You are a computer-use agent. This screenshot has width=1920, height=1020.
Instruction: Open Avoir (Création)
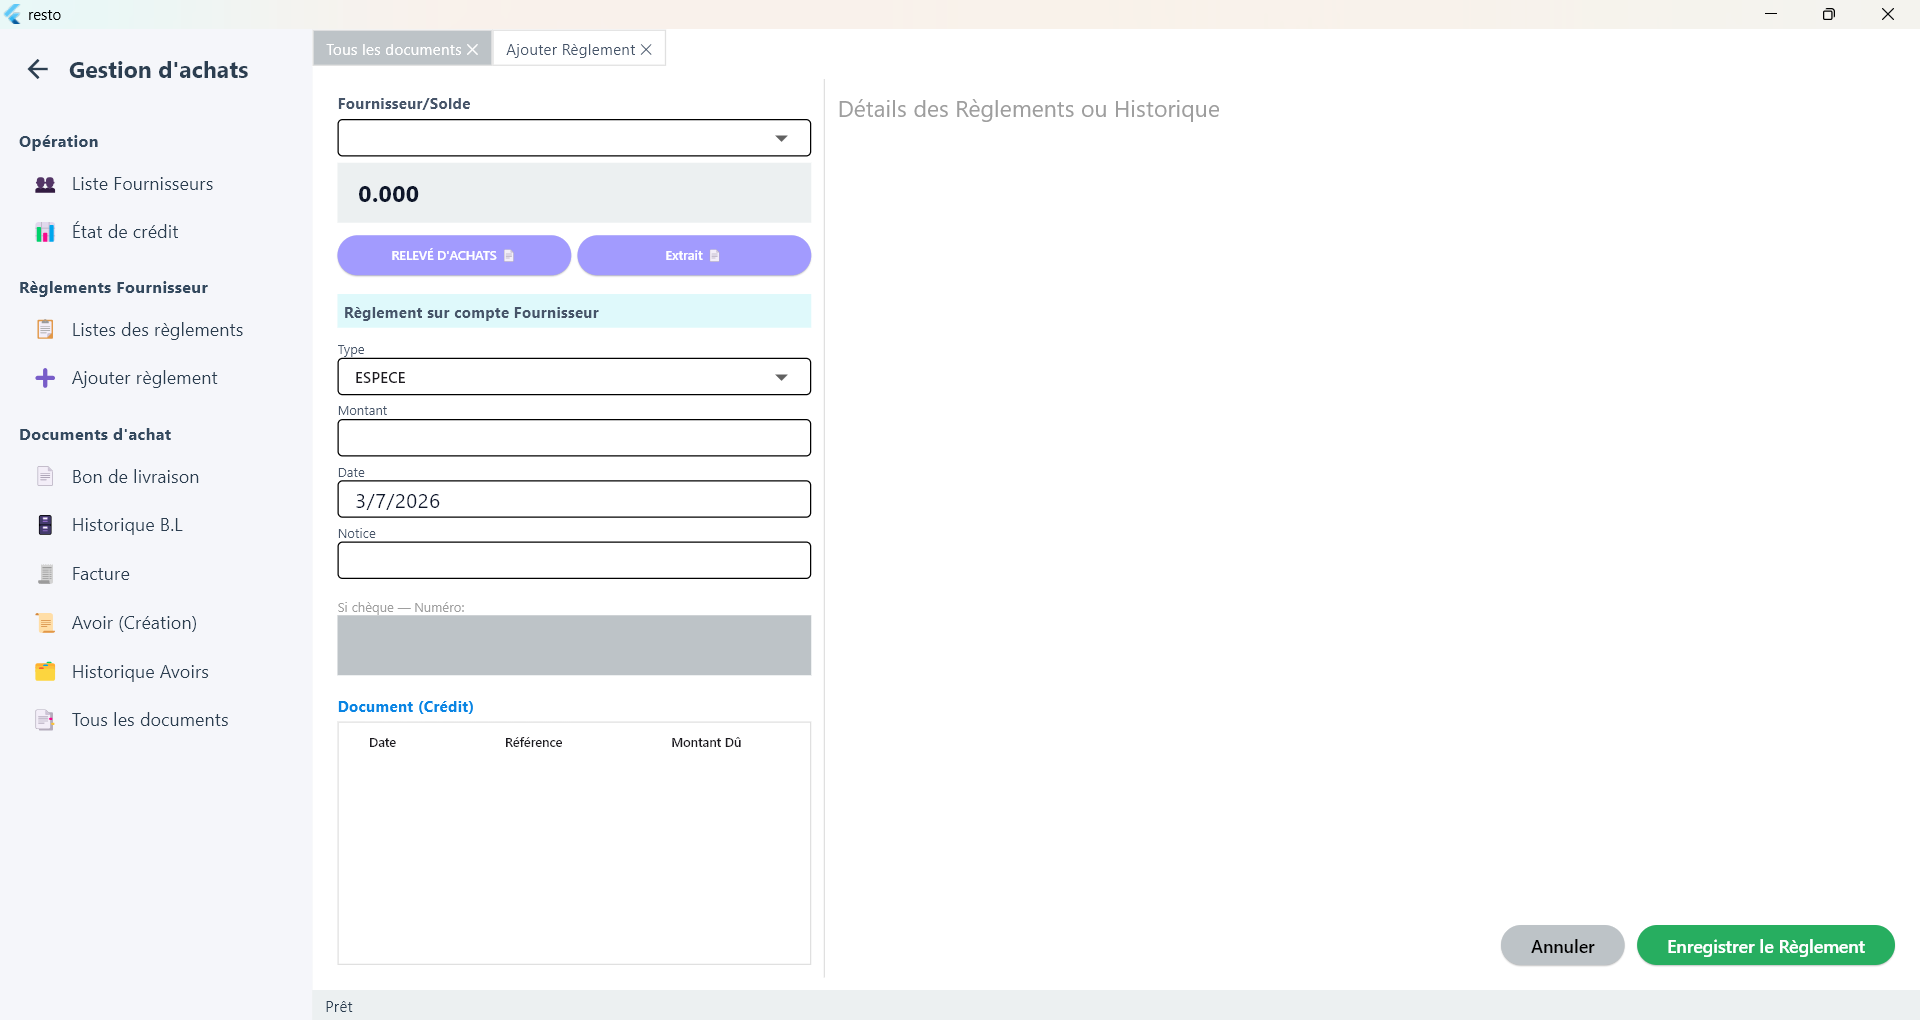pos(134,623)
